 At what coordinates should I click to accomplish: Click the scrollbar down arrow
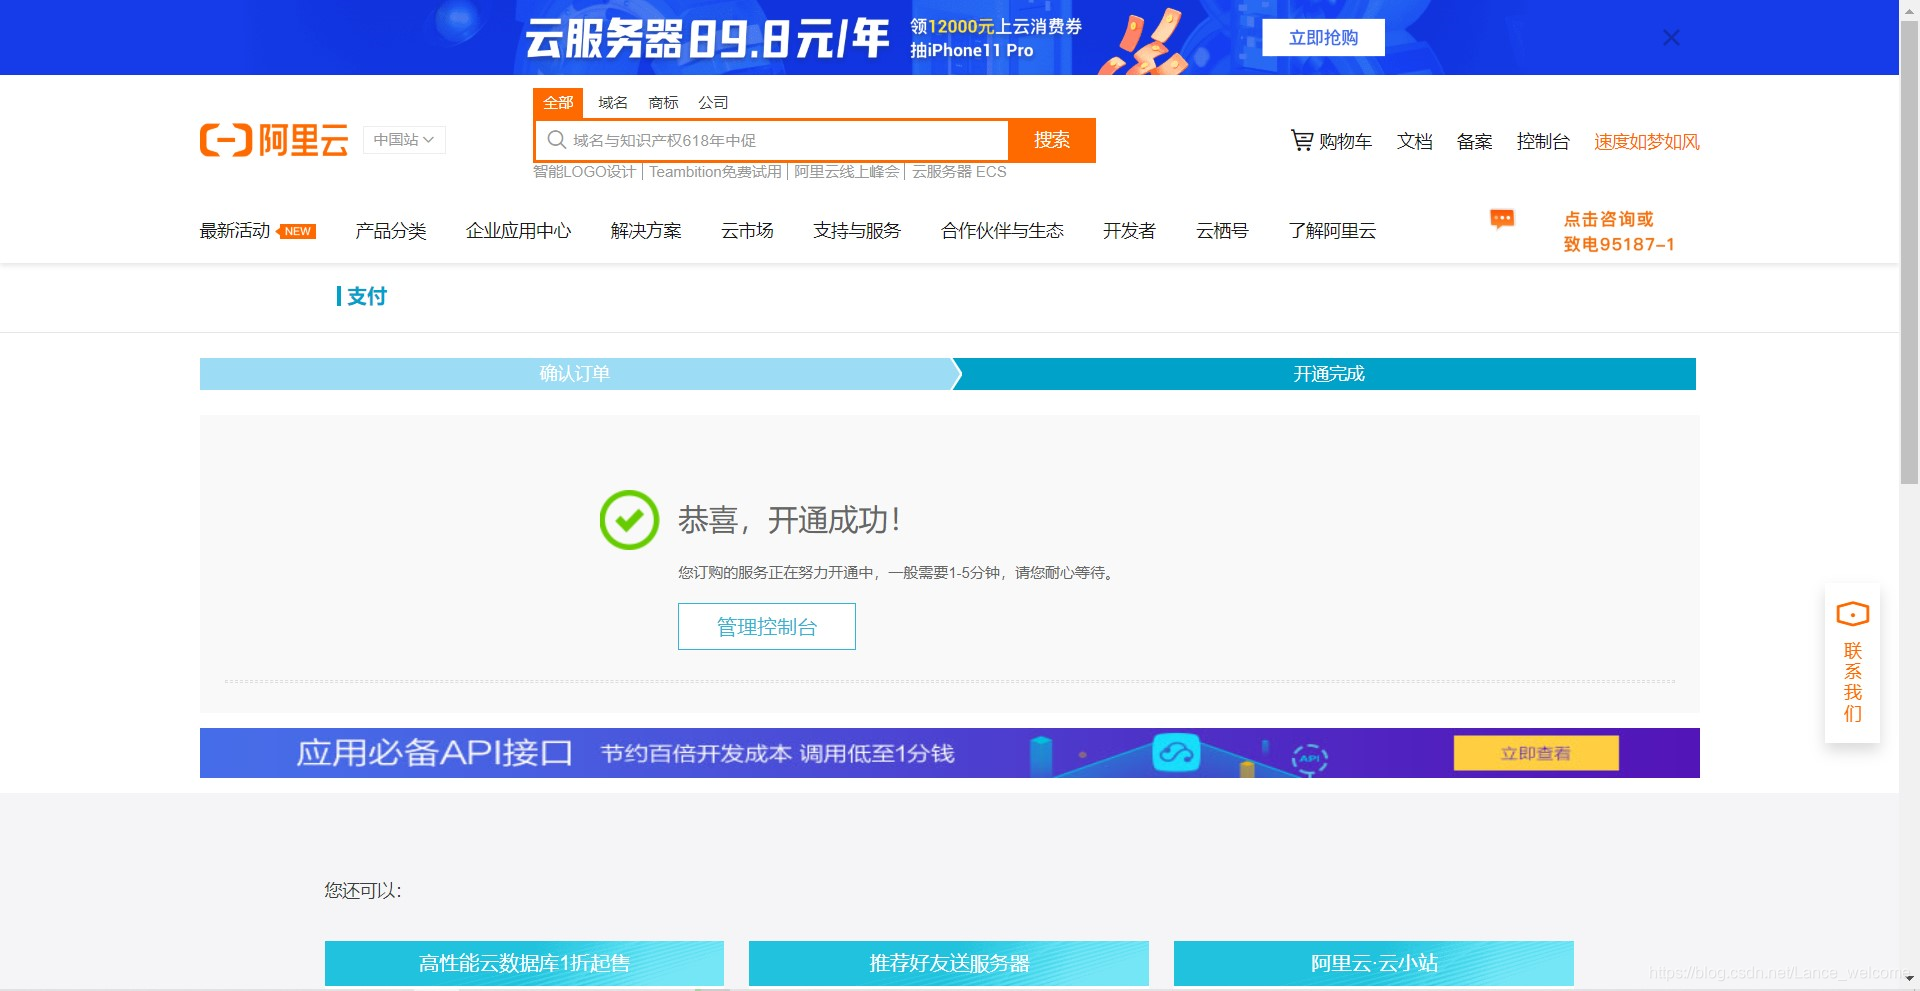1909,979
